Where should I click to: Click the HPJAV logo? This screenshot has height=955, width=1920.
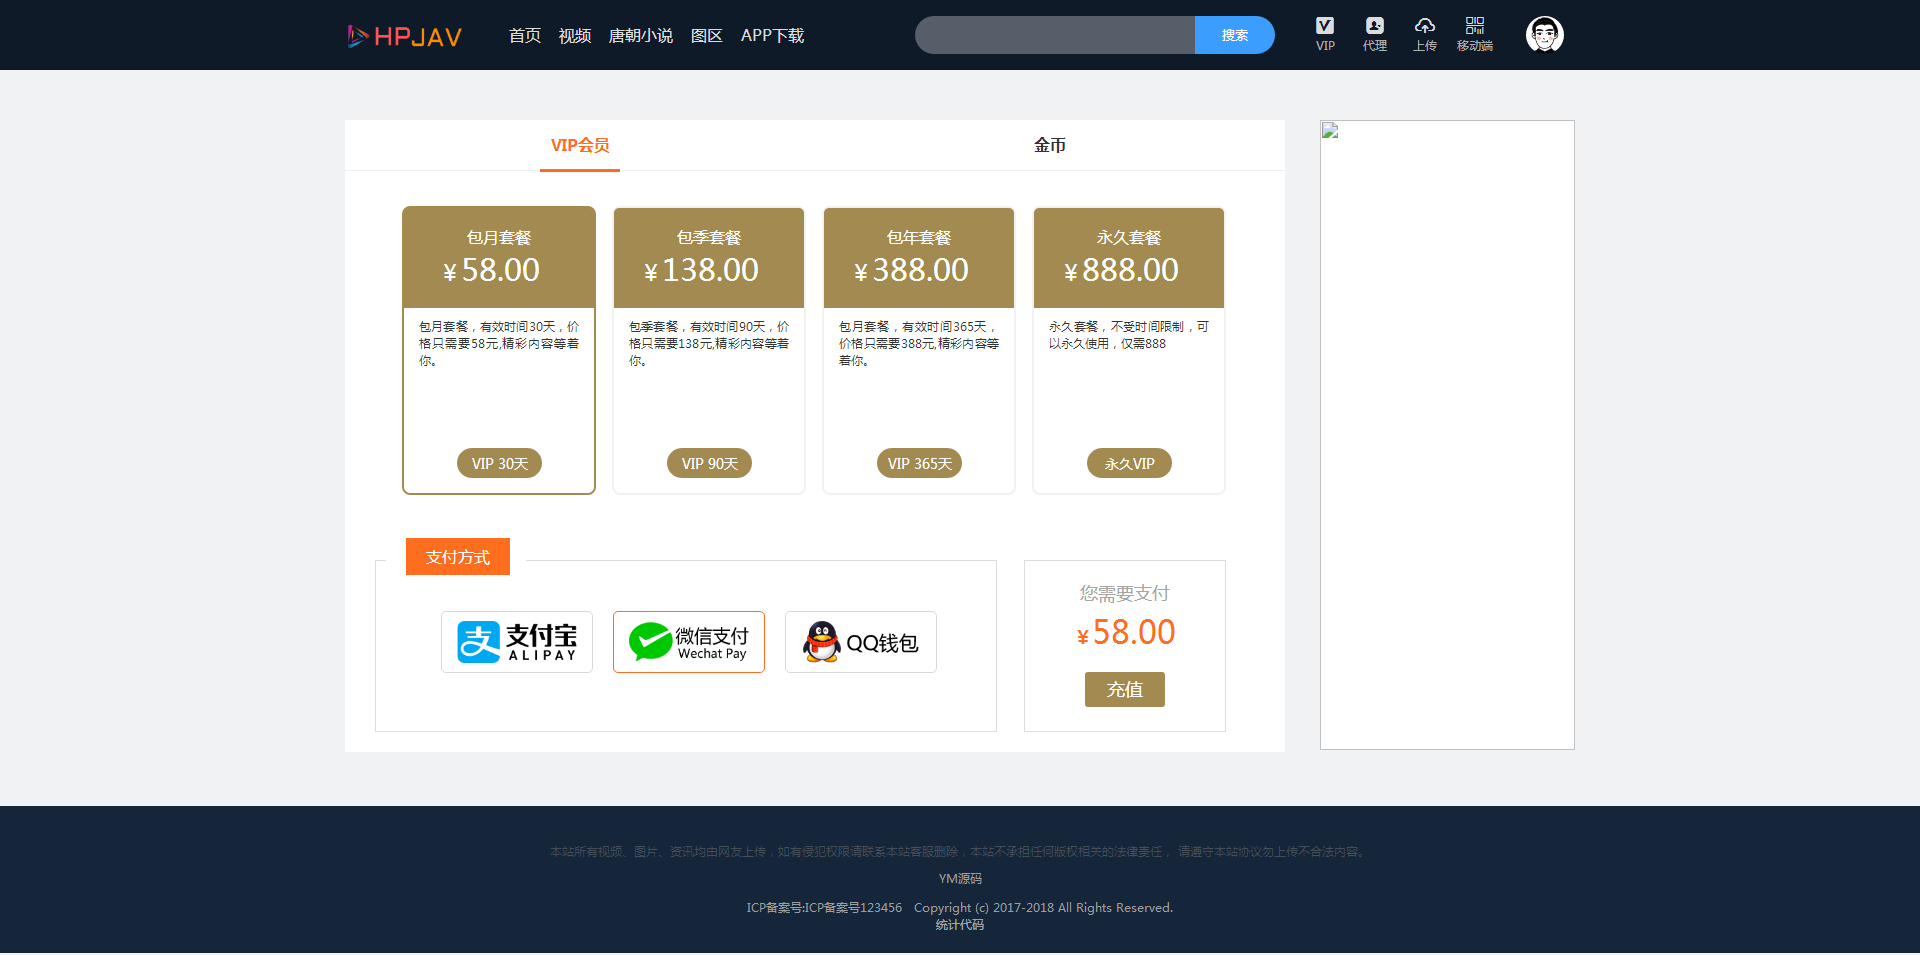(404, 37)
